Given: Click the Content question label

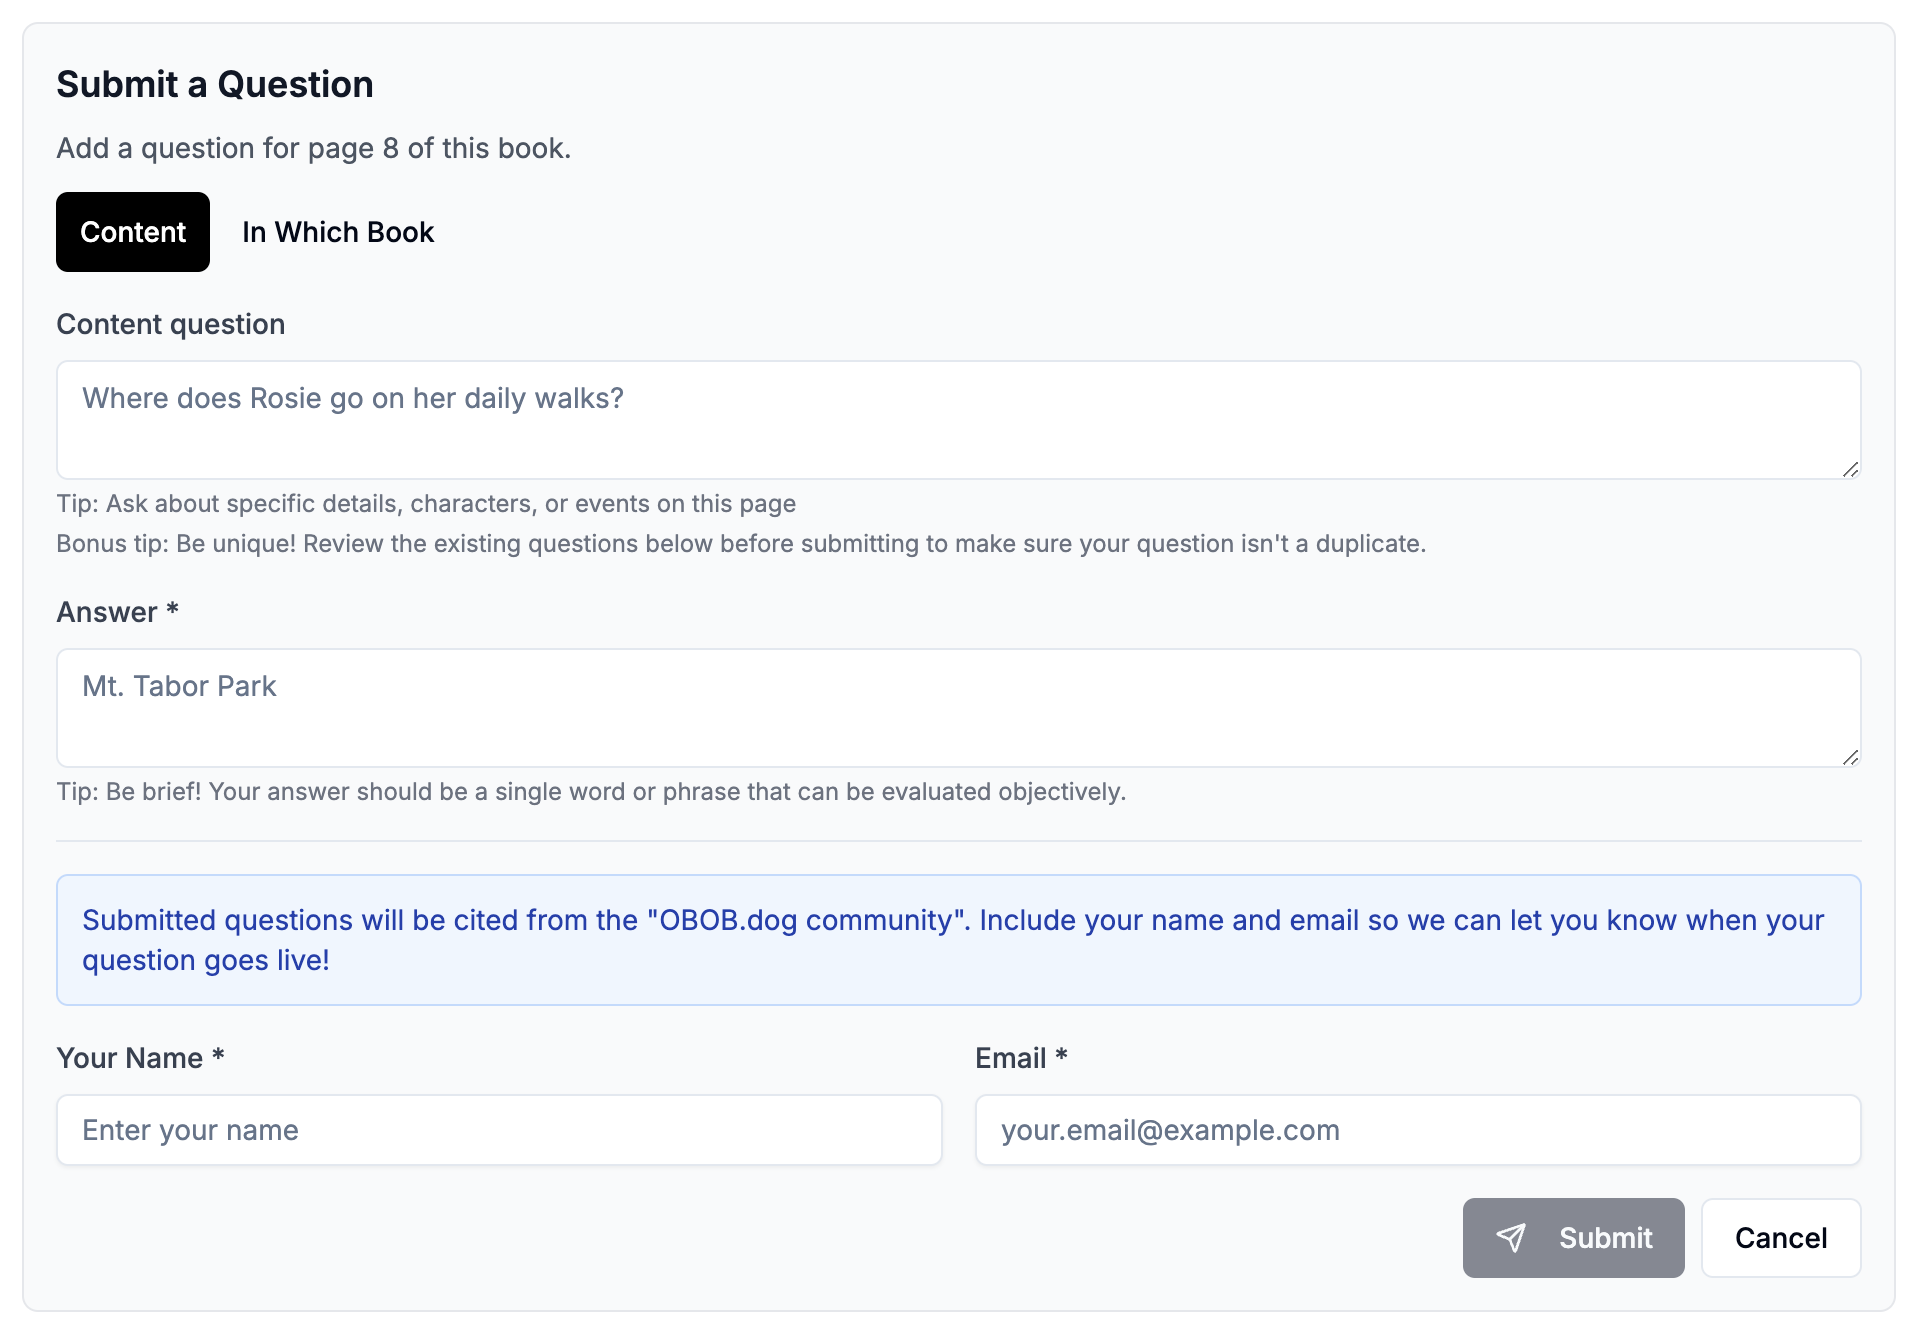Looking at the screenshot, I should [x=170, y=323].
